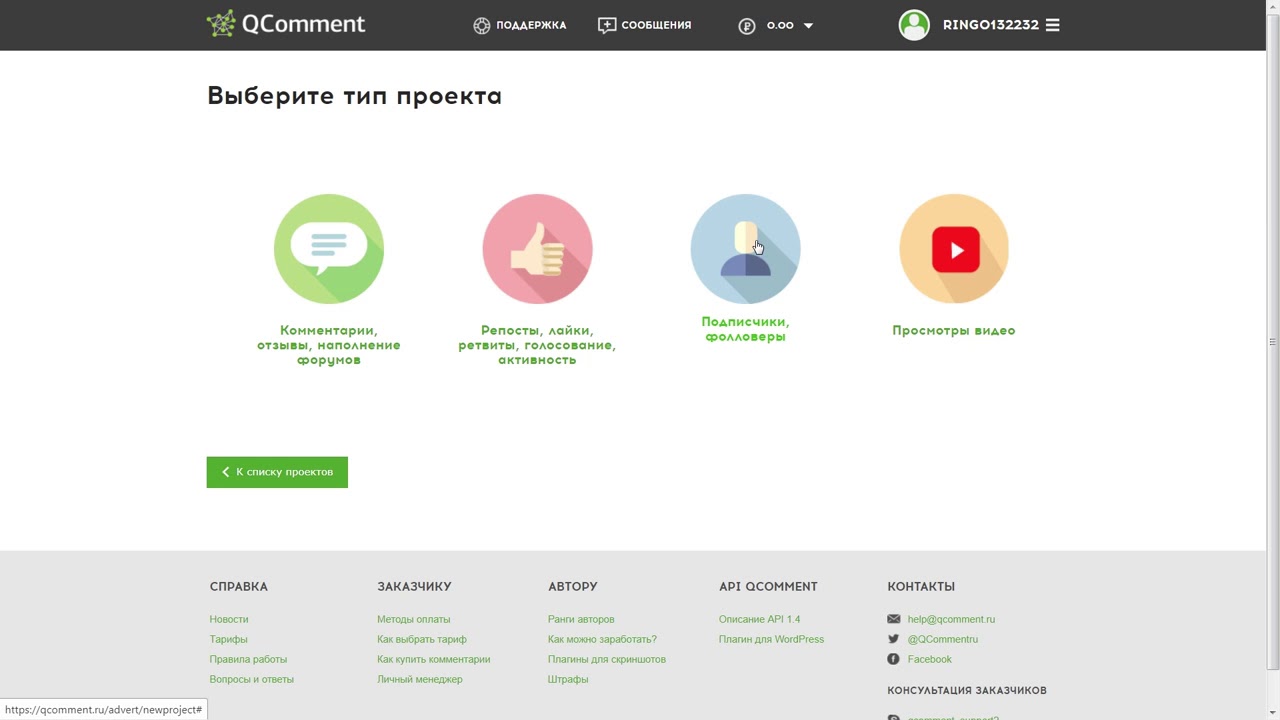Screen dimensions: 1280x720
Task: Open 'Описание API 1.4' footer link
Action: [x=759, y=619]
